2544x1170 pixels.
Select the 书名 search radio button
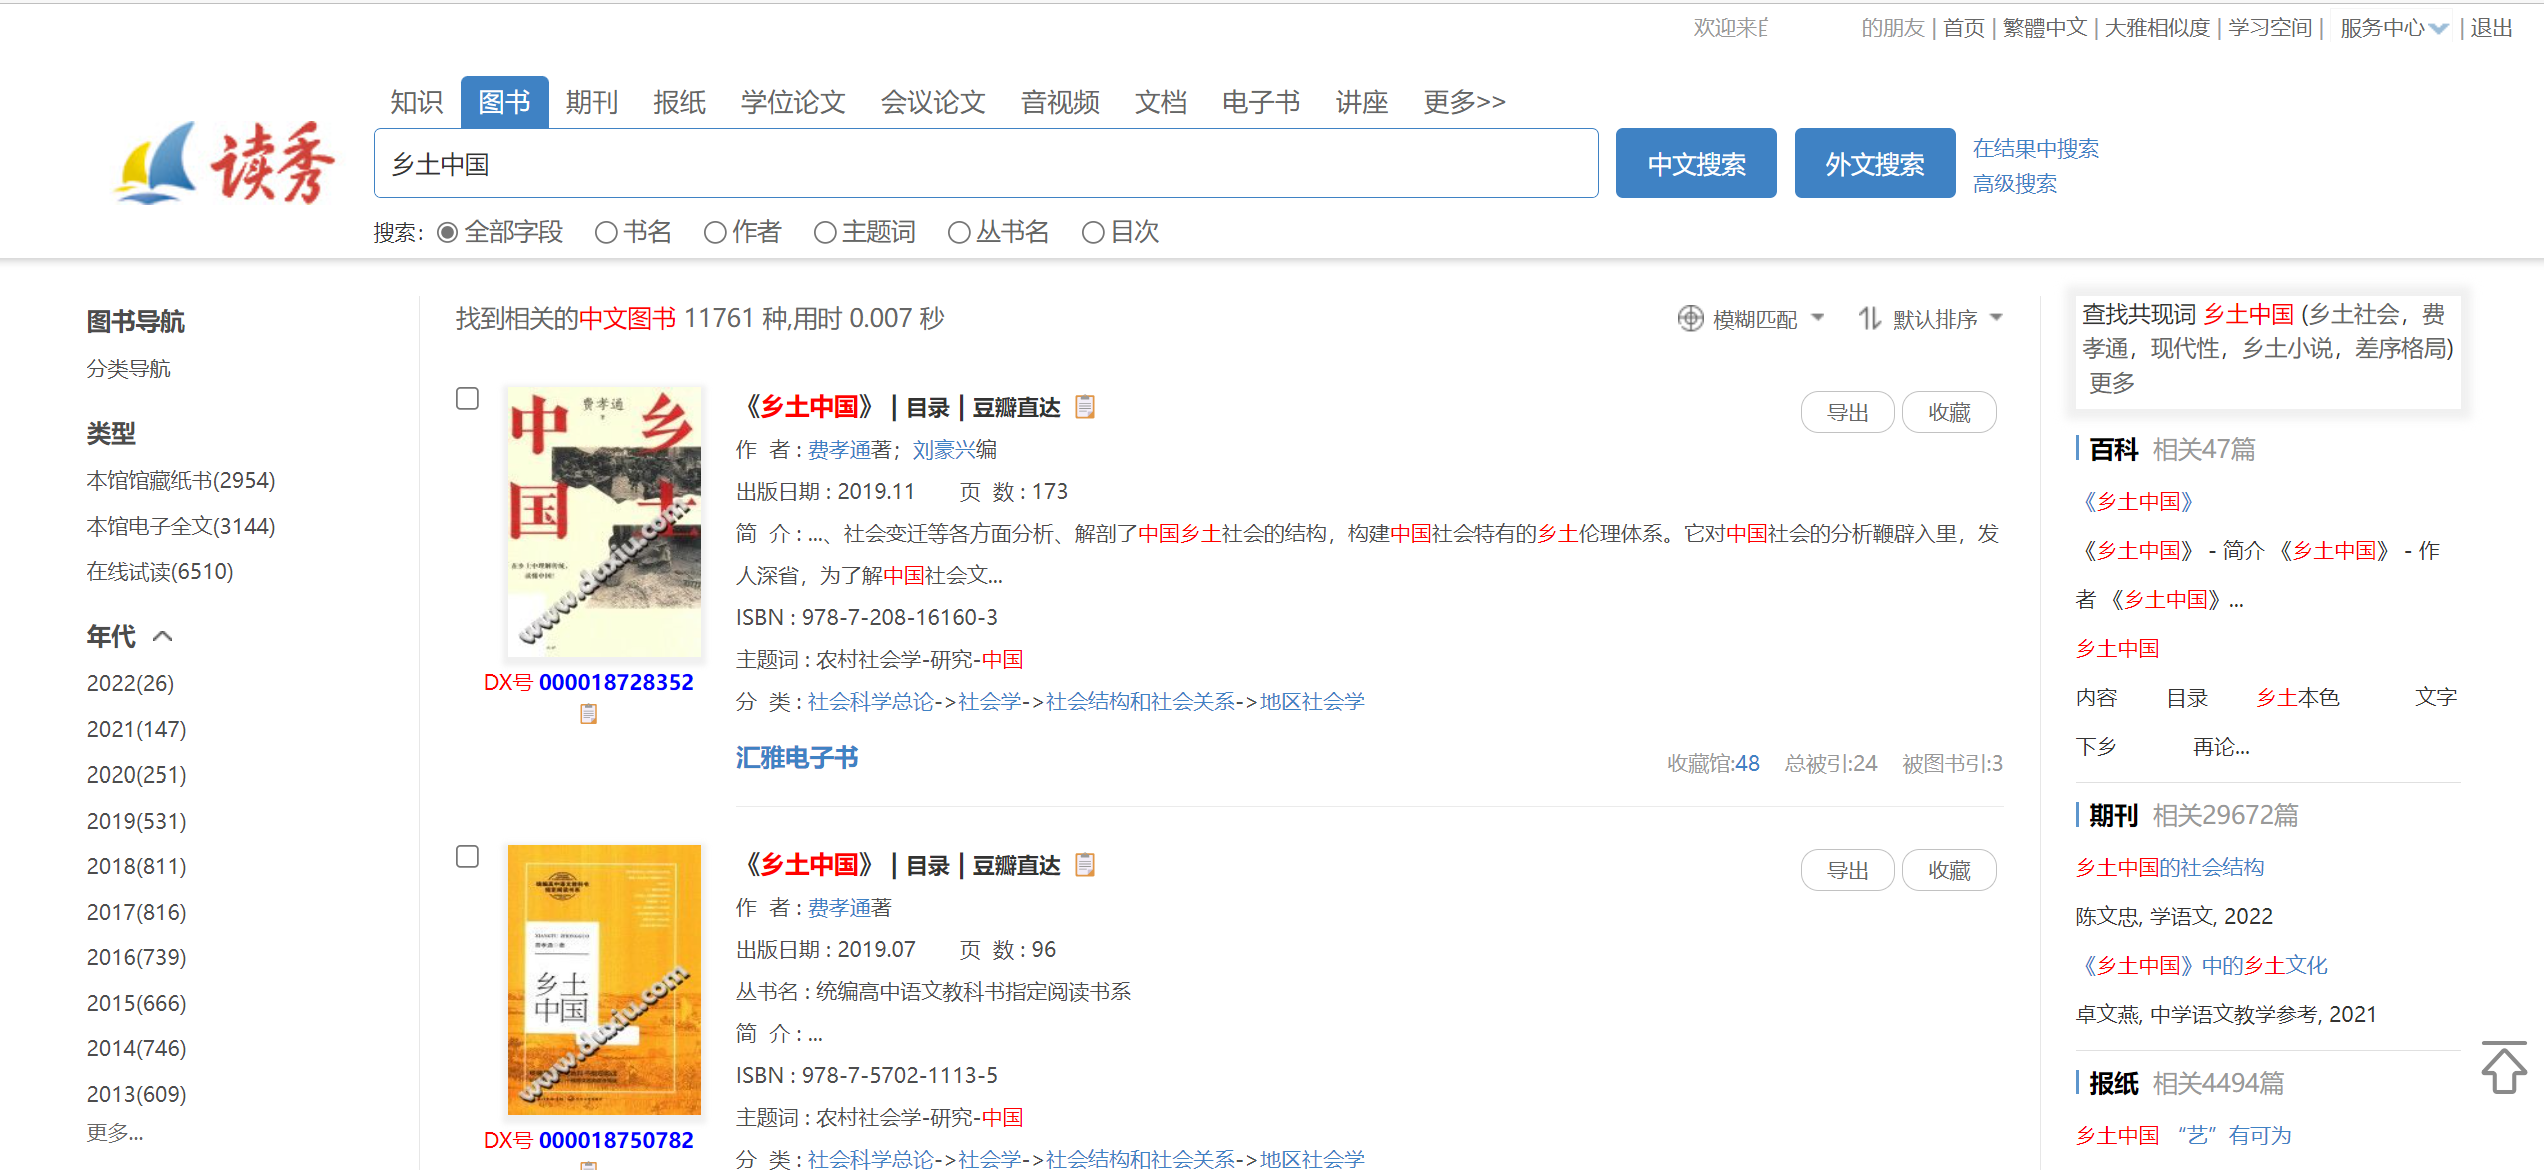click(x=606, y=233)
